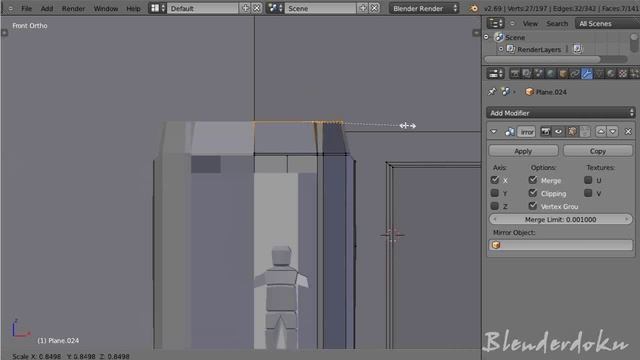This screenshot has height=360, width=640.
Task: Open the Add menu
Action: click(x=47, y=8)
